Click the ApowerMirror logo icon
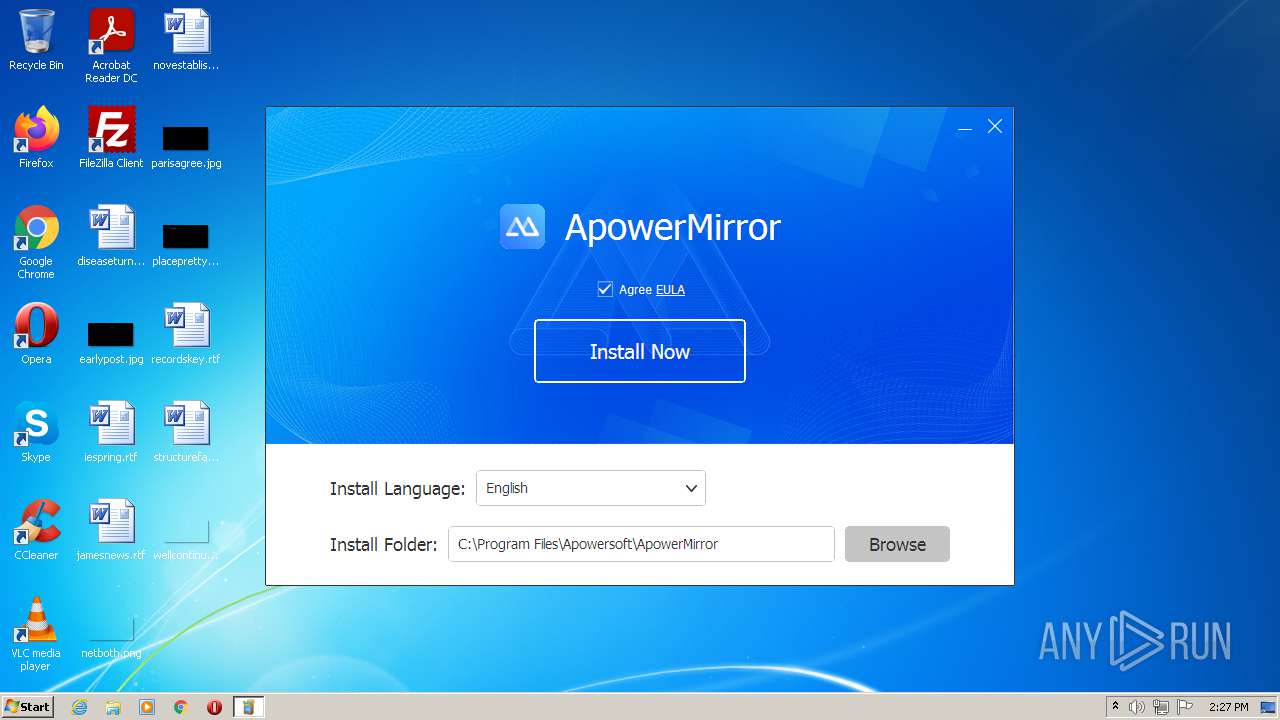1280x720 pixels. pyautogui.click(x=522, y=227)
